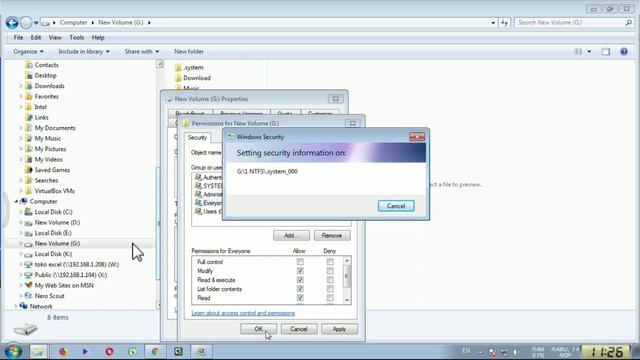Viewport: 640px width, 360px height.
Task: Click Add in Permissions dialog
Action: [291, 236]
